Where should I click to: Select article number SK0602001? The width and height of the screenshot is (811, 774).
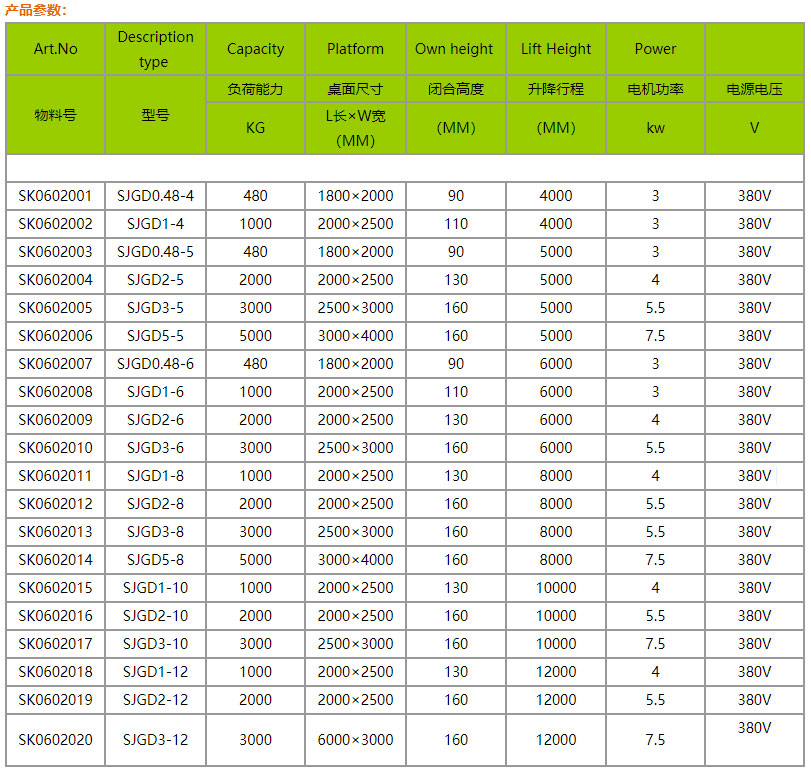click(55, 196)
